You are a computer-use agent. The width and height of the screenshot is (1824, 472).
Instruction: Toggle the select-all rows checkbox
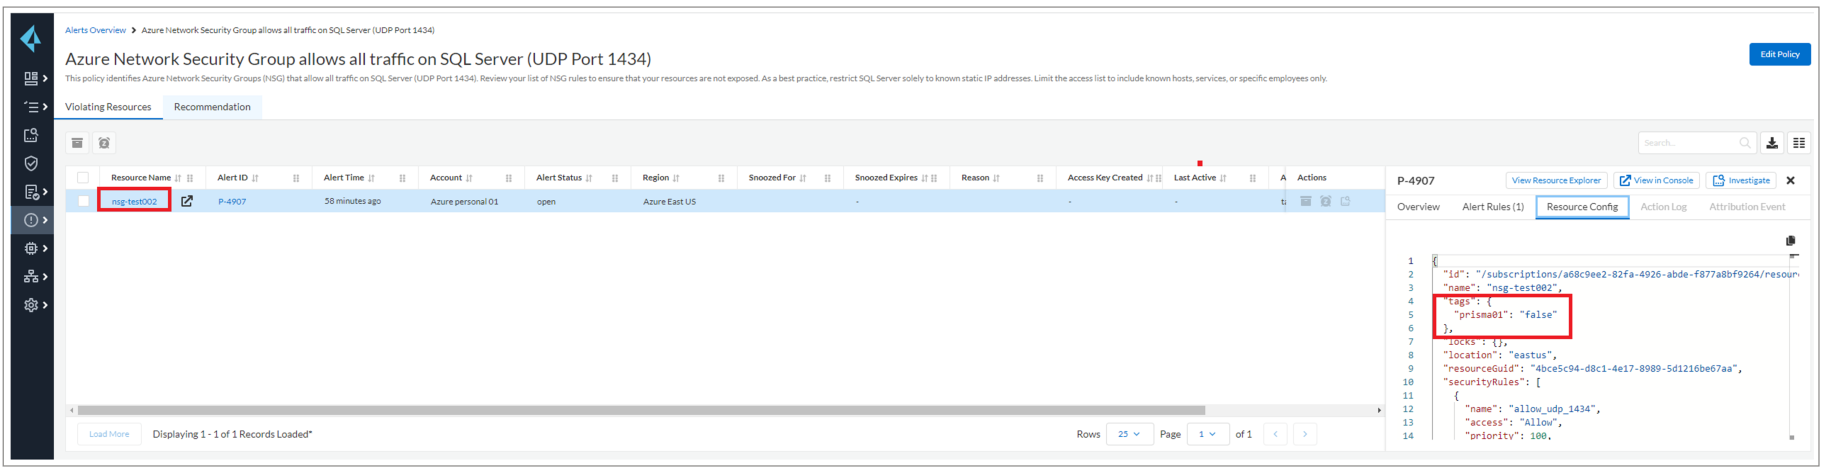(83, 178)
